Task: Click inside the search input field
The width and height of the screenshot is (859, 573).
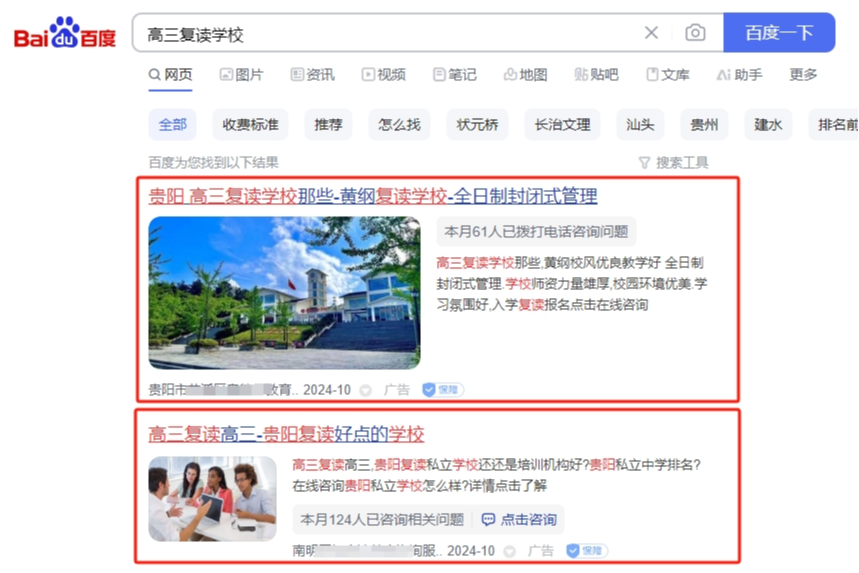Action: (x=383, y=34)
